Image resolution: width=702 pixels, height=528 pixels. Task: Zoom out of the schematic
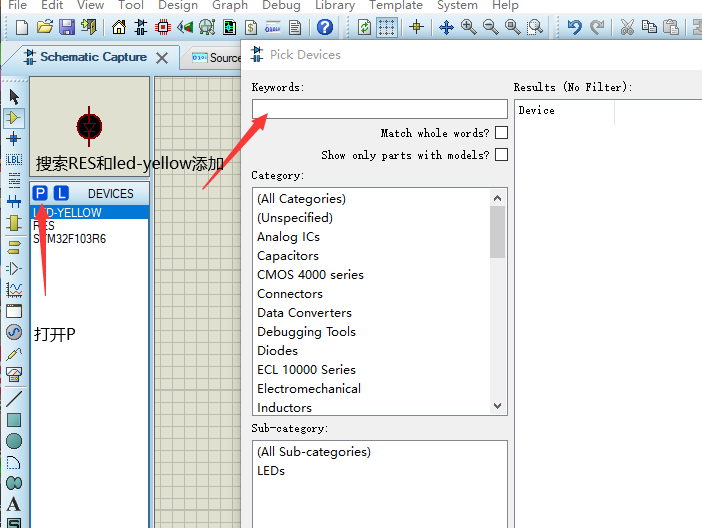[x=490, y=27]
